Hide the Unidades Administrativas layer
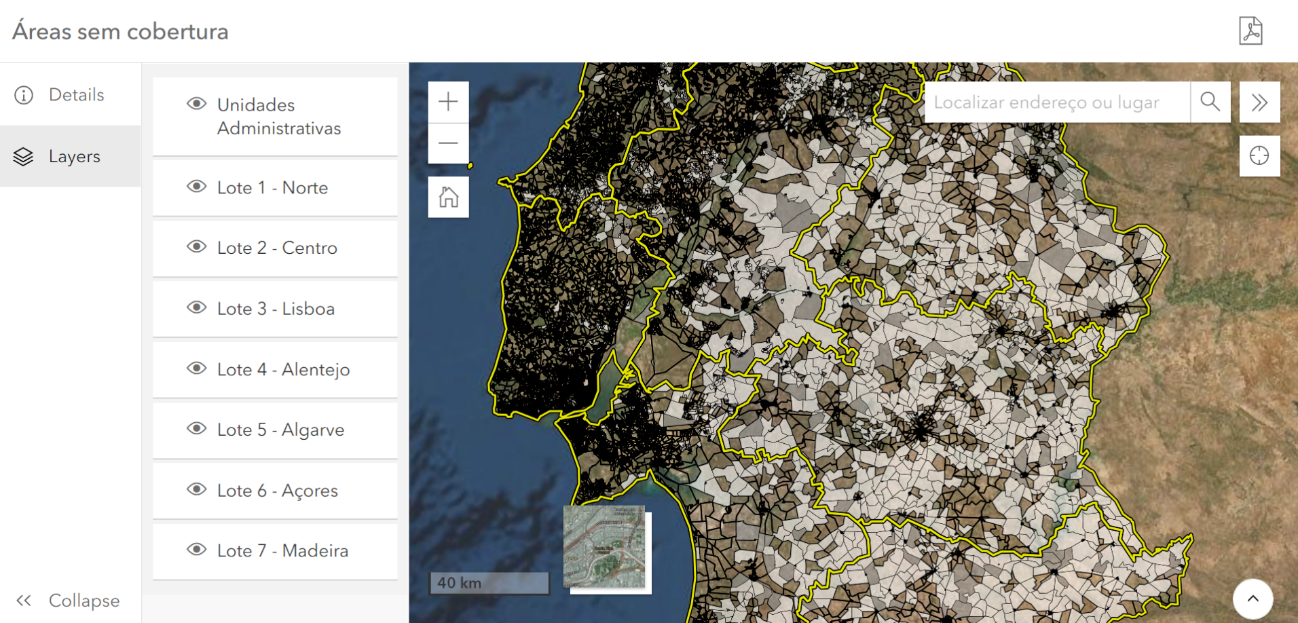 (197, 104)
